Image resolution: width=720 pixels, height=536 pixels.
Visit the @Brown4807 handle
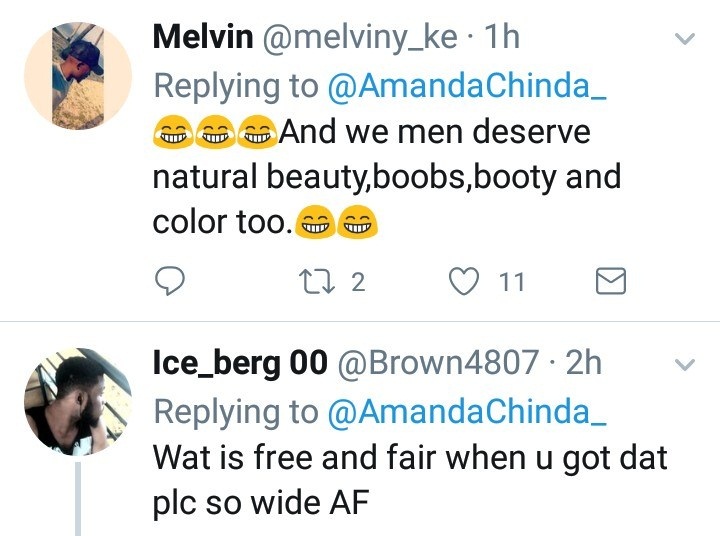(x=442, y=362)
